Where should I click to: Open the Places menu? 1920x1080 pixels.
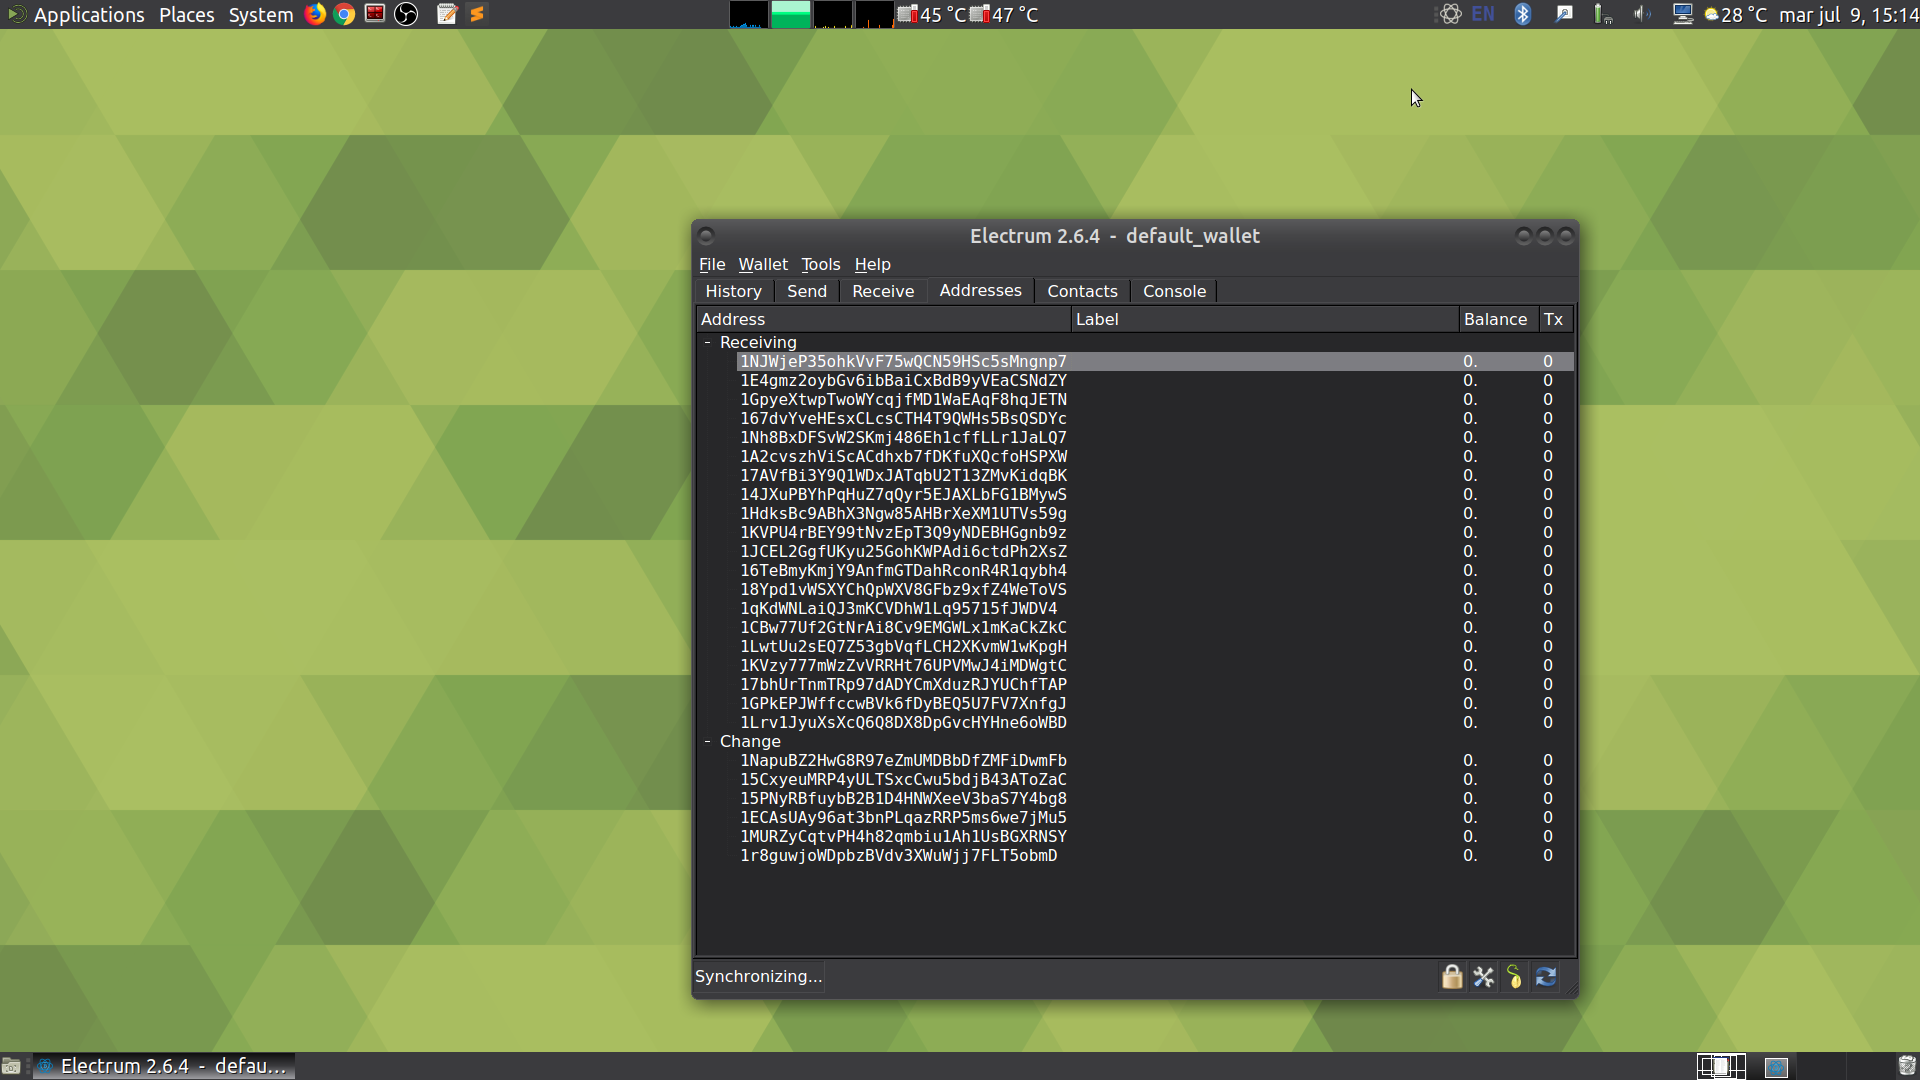(x=186, y=14)
